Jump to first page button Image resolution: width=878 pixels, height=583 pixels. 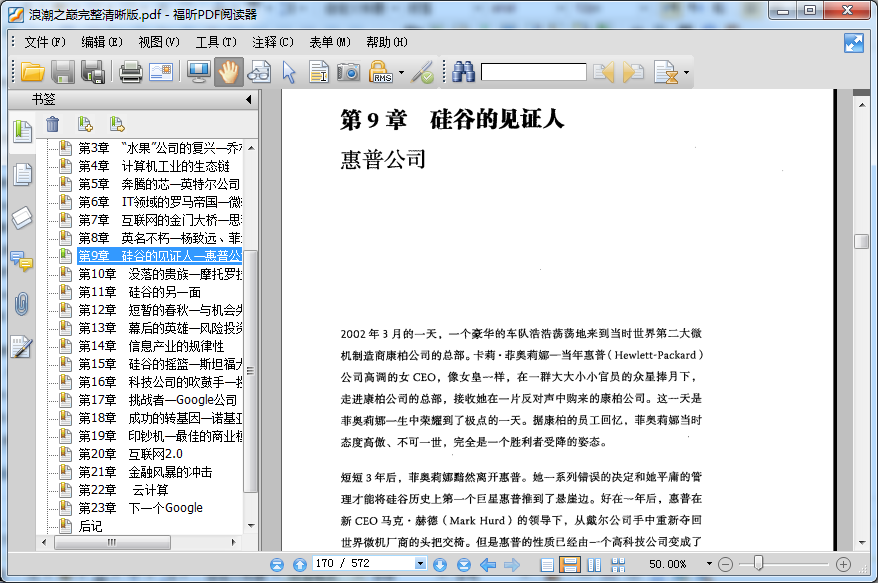point(277,565)
